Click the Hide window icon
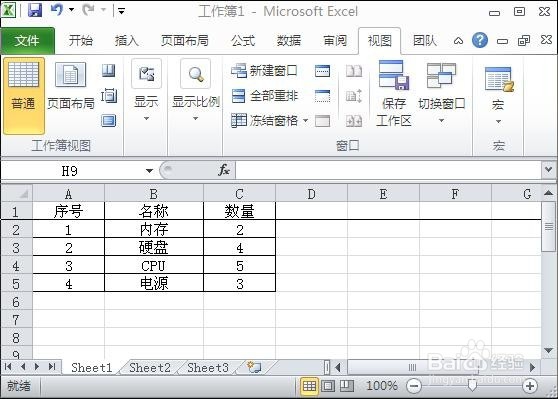The height and width of the screenshot is (399, 558). click(x=322, y=96)
